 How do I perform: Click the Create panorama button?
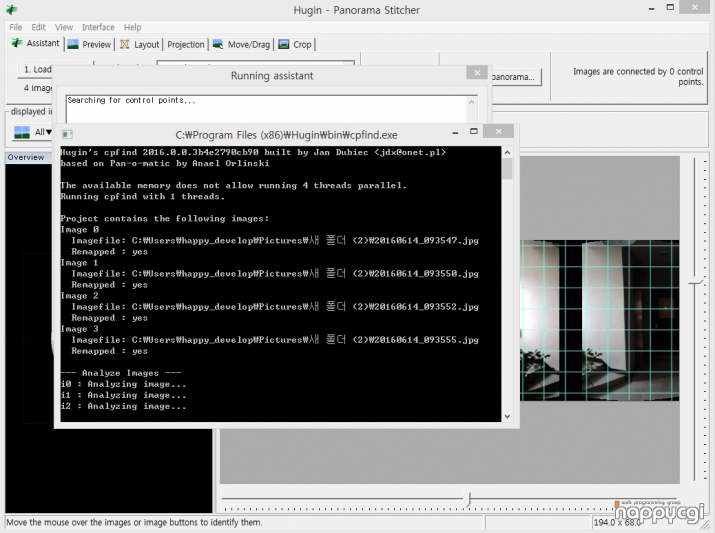516,77
